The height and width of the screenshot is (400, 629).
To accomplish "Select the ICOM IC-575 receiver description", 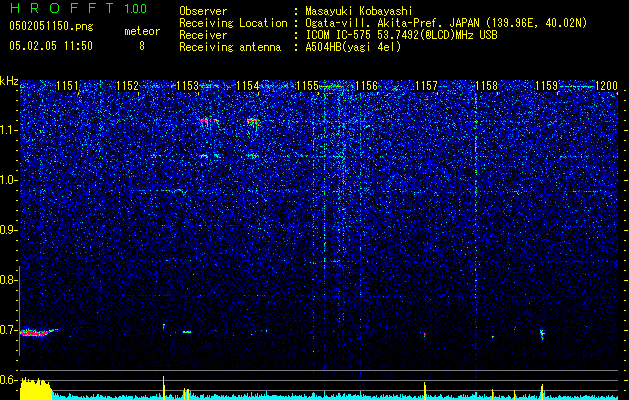I will click(401, 35).
